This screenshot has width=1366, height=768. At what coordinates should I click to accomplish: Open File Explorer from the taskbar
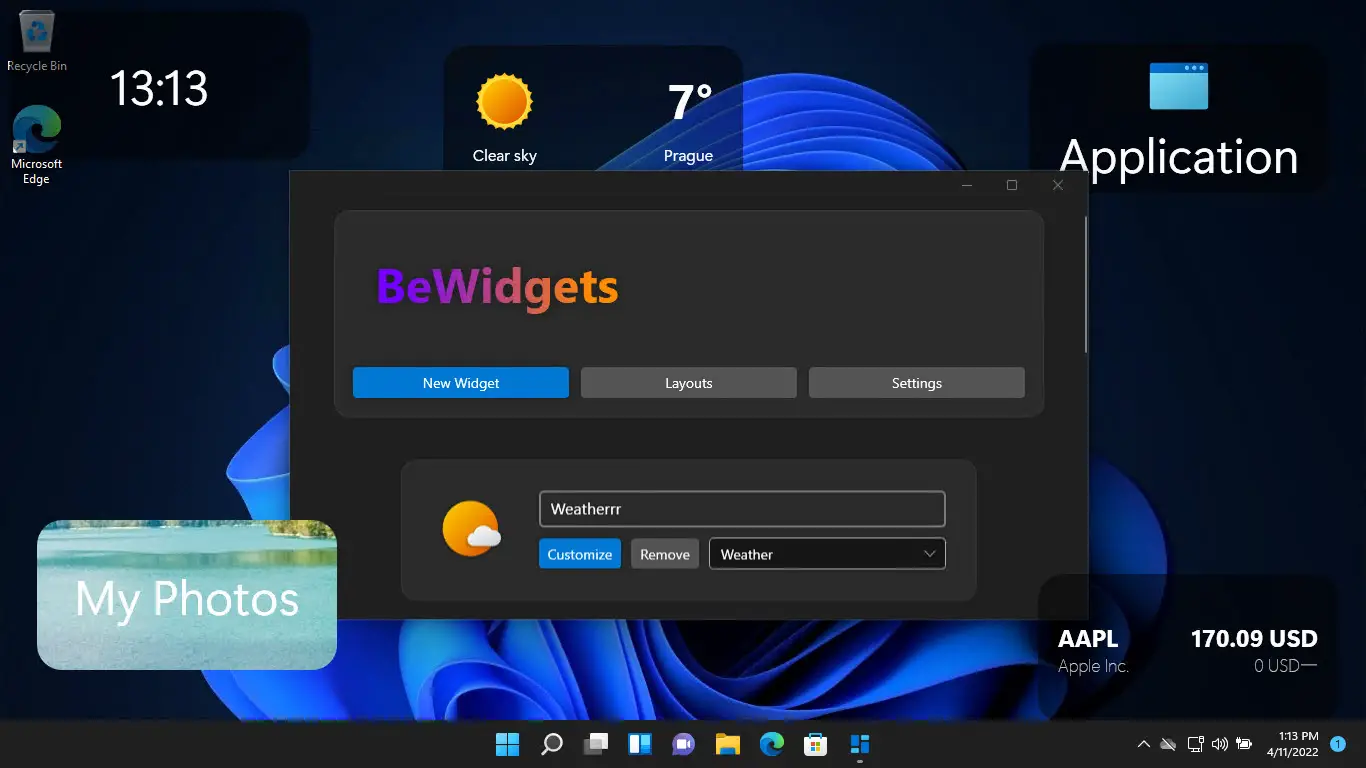pos(727,744)
